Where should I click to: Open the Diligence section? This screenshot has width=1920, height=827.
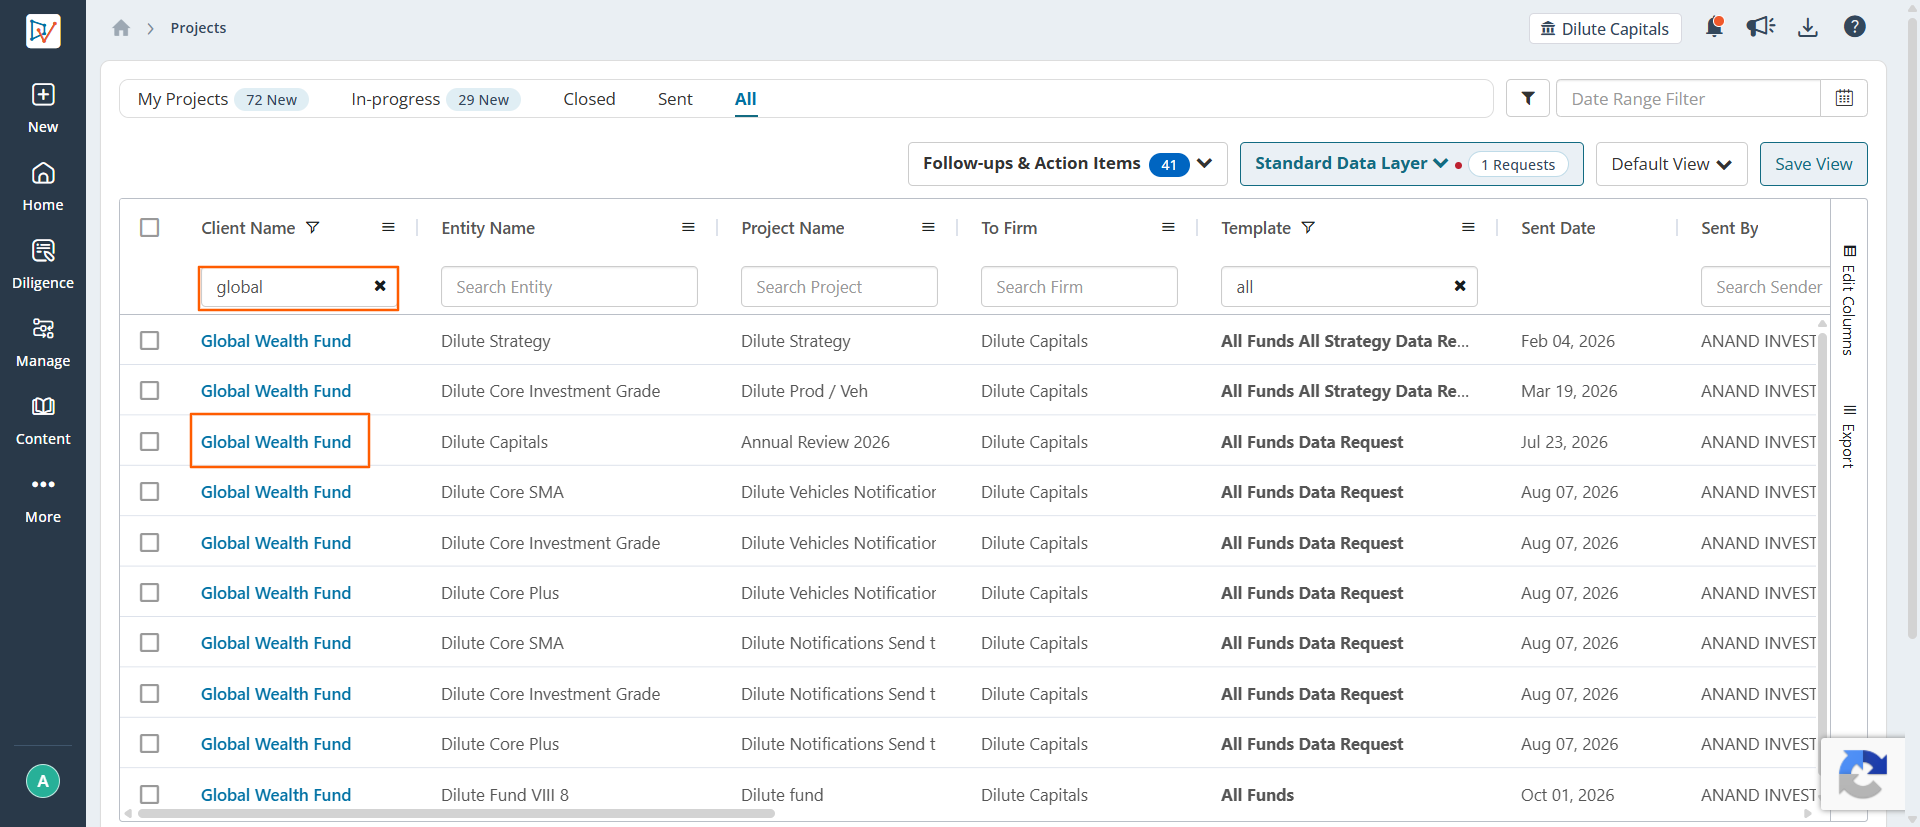point(43,265)
